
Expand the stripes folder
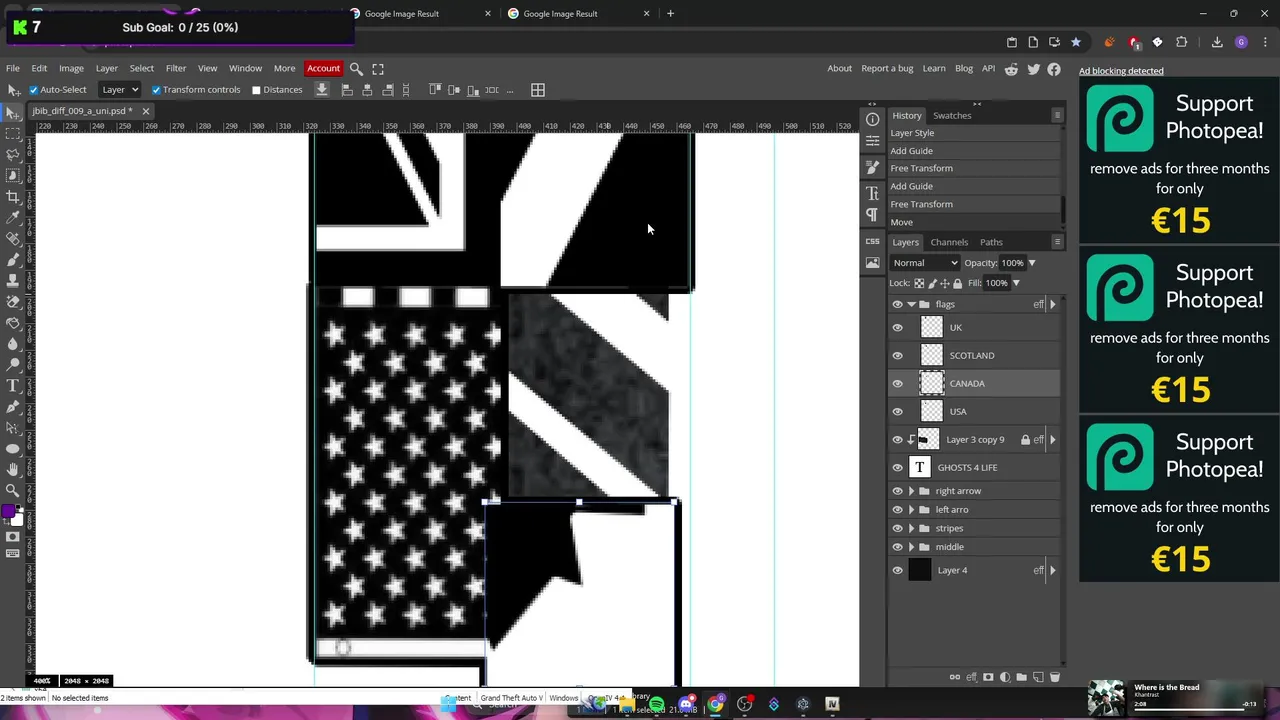911,529
